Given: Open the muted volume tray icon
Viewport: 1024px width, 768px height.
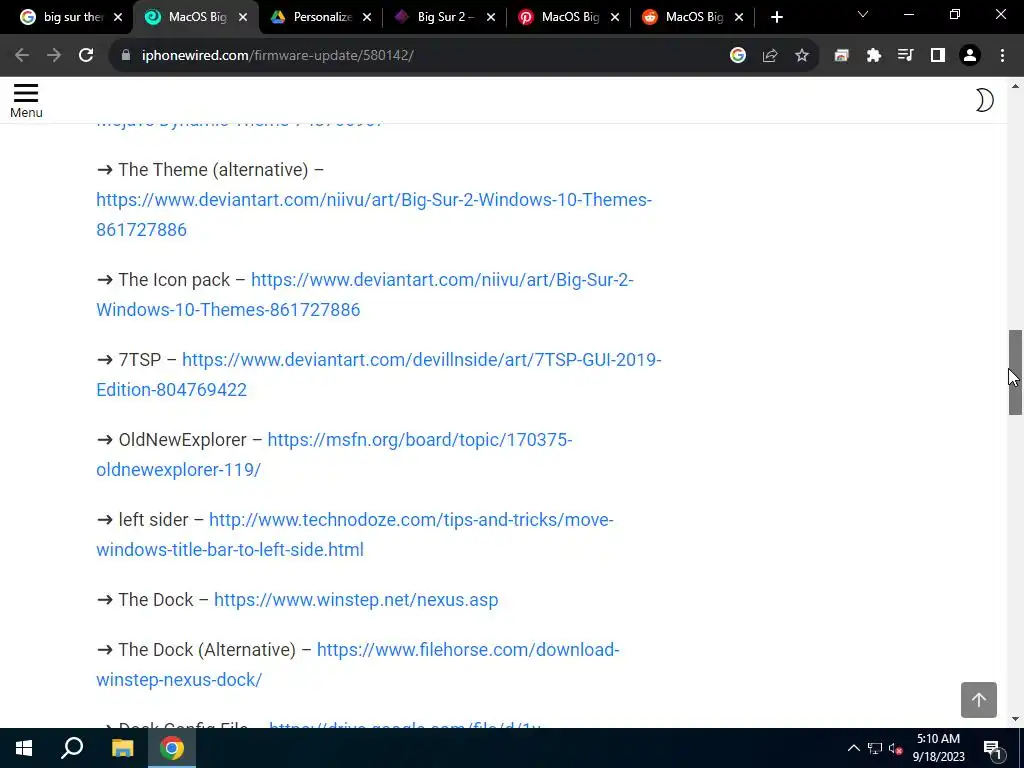Looking at the screenshot, I should [896, 748].
